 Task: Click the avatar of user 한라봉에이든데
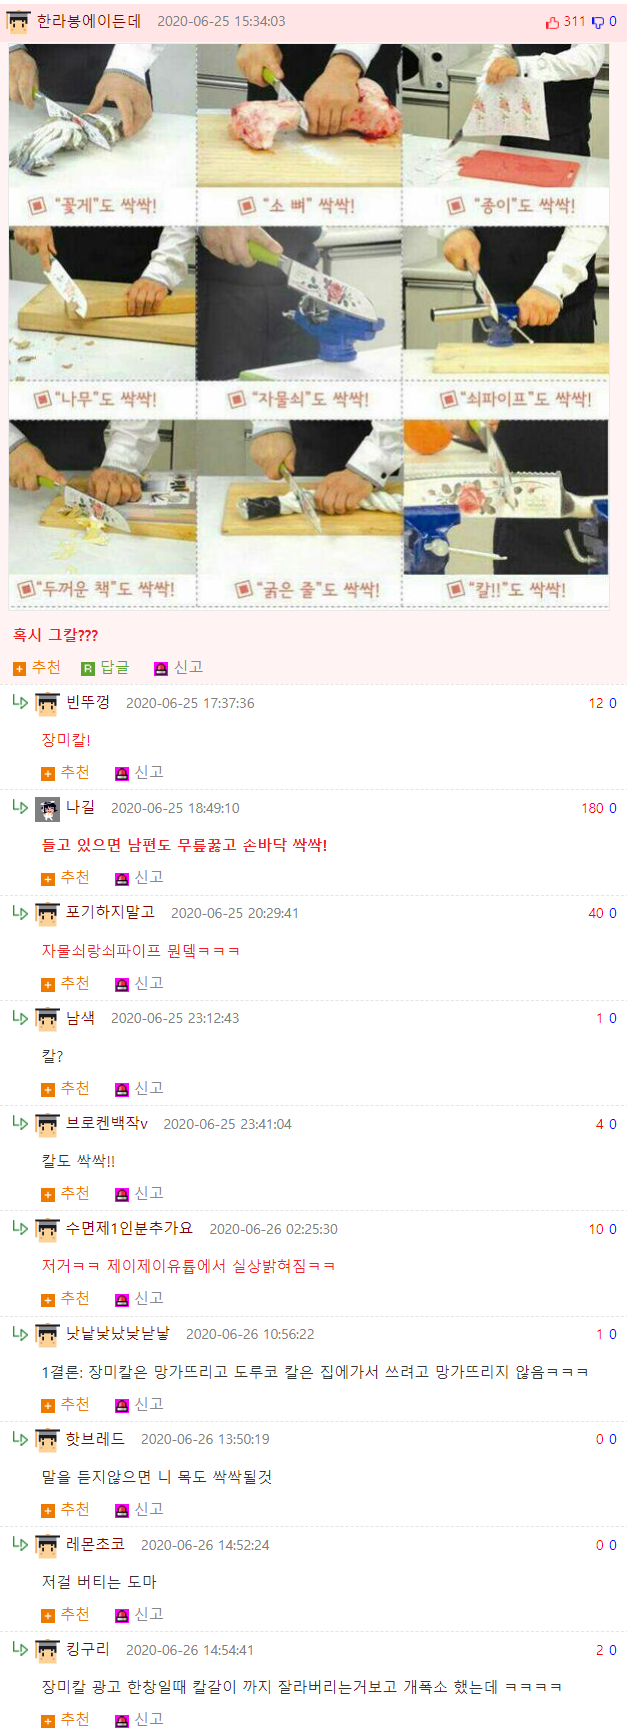(18, 22)
